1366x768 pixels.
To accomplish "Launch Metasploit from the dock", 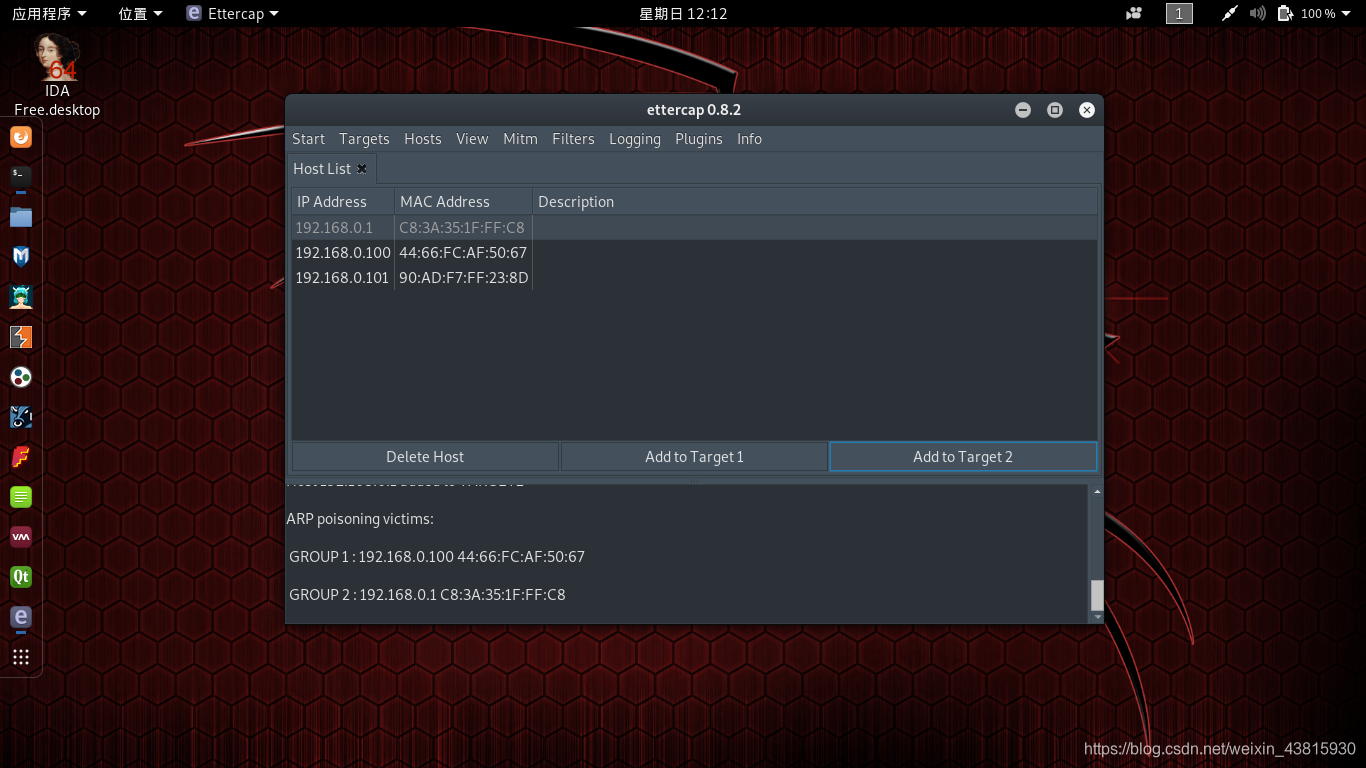I will pyautogui.click(x=21, y=257).
